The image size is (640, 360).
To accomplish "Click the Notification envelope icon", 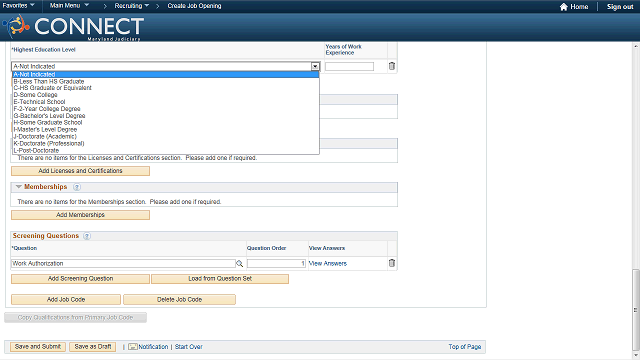I will (133, 347).
